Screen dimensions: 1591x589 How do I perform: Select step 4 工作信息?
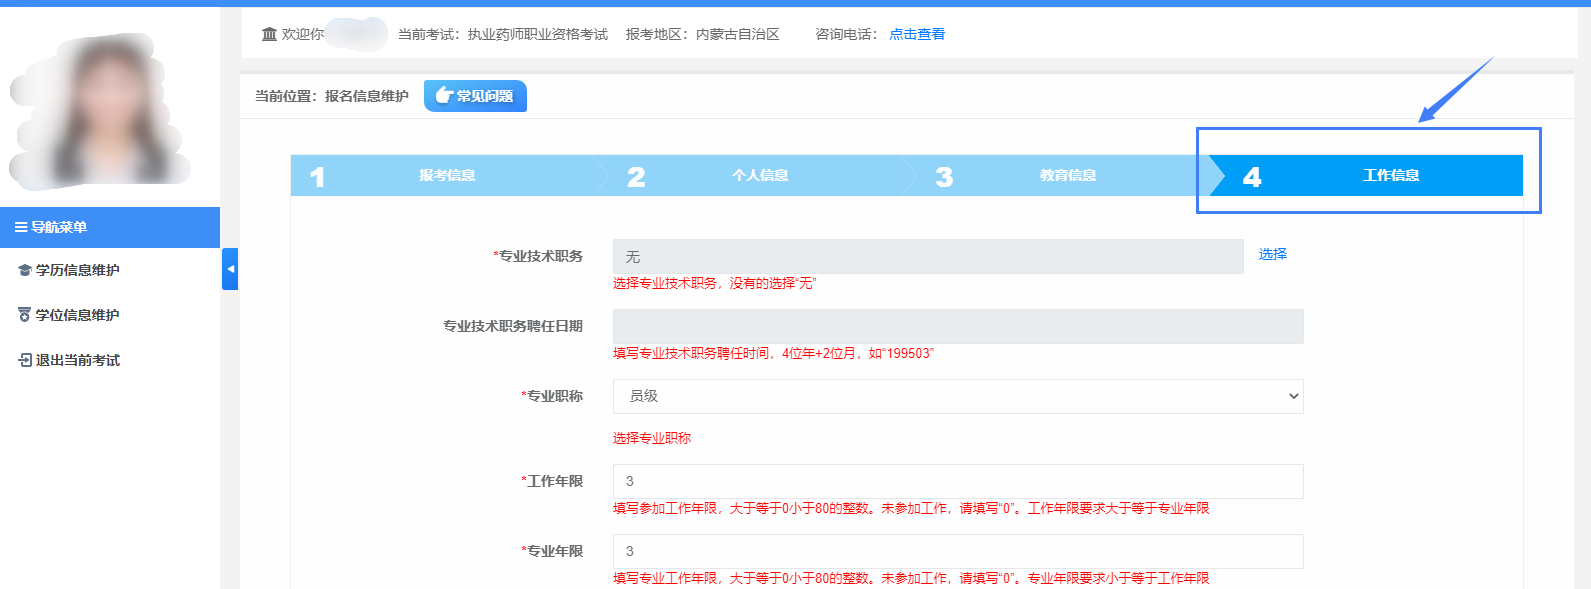[1389, 176]
